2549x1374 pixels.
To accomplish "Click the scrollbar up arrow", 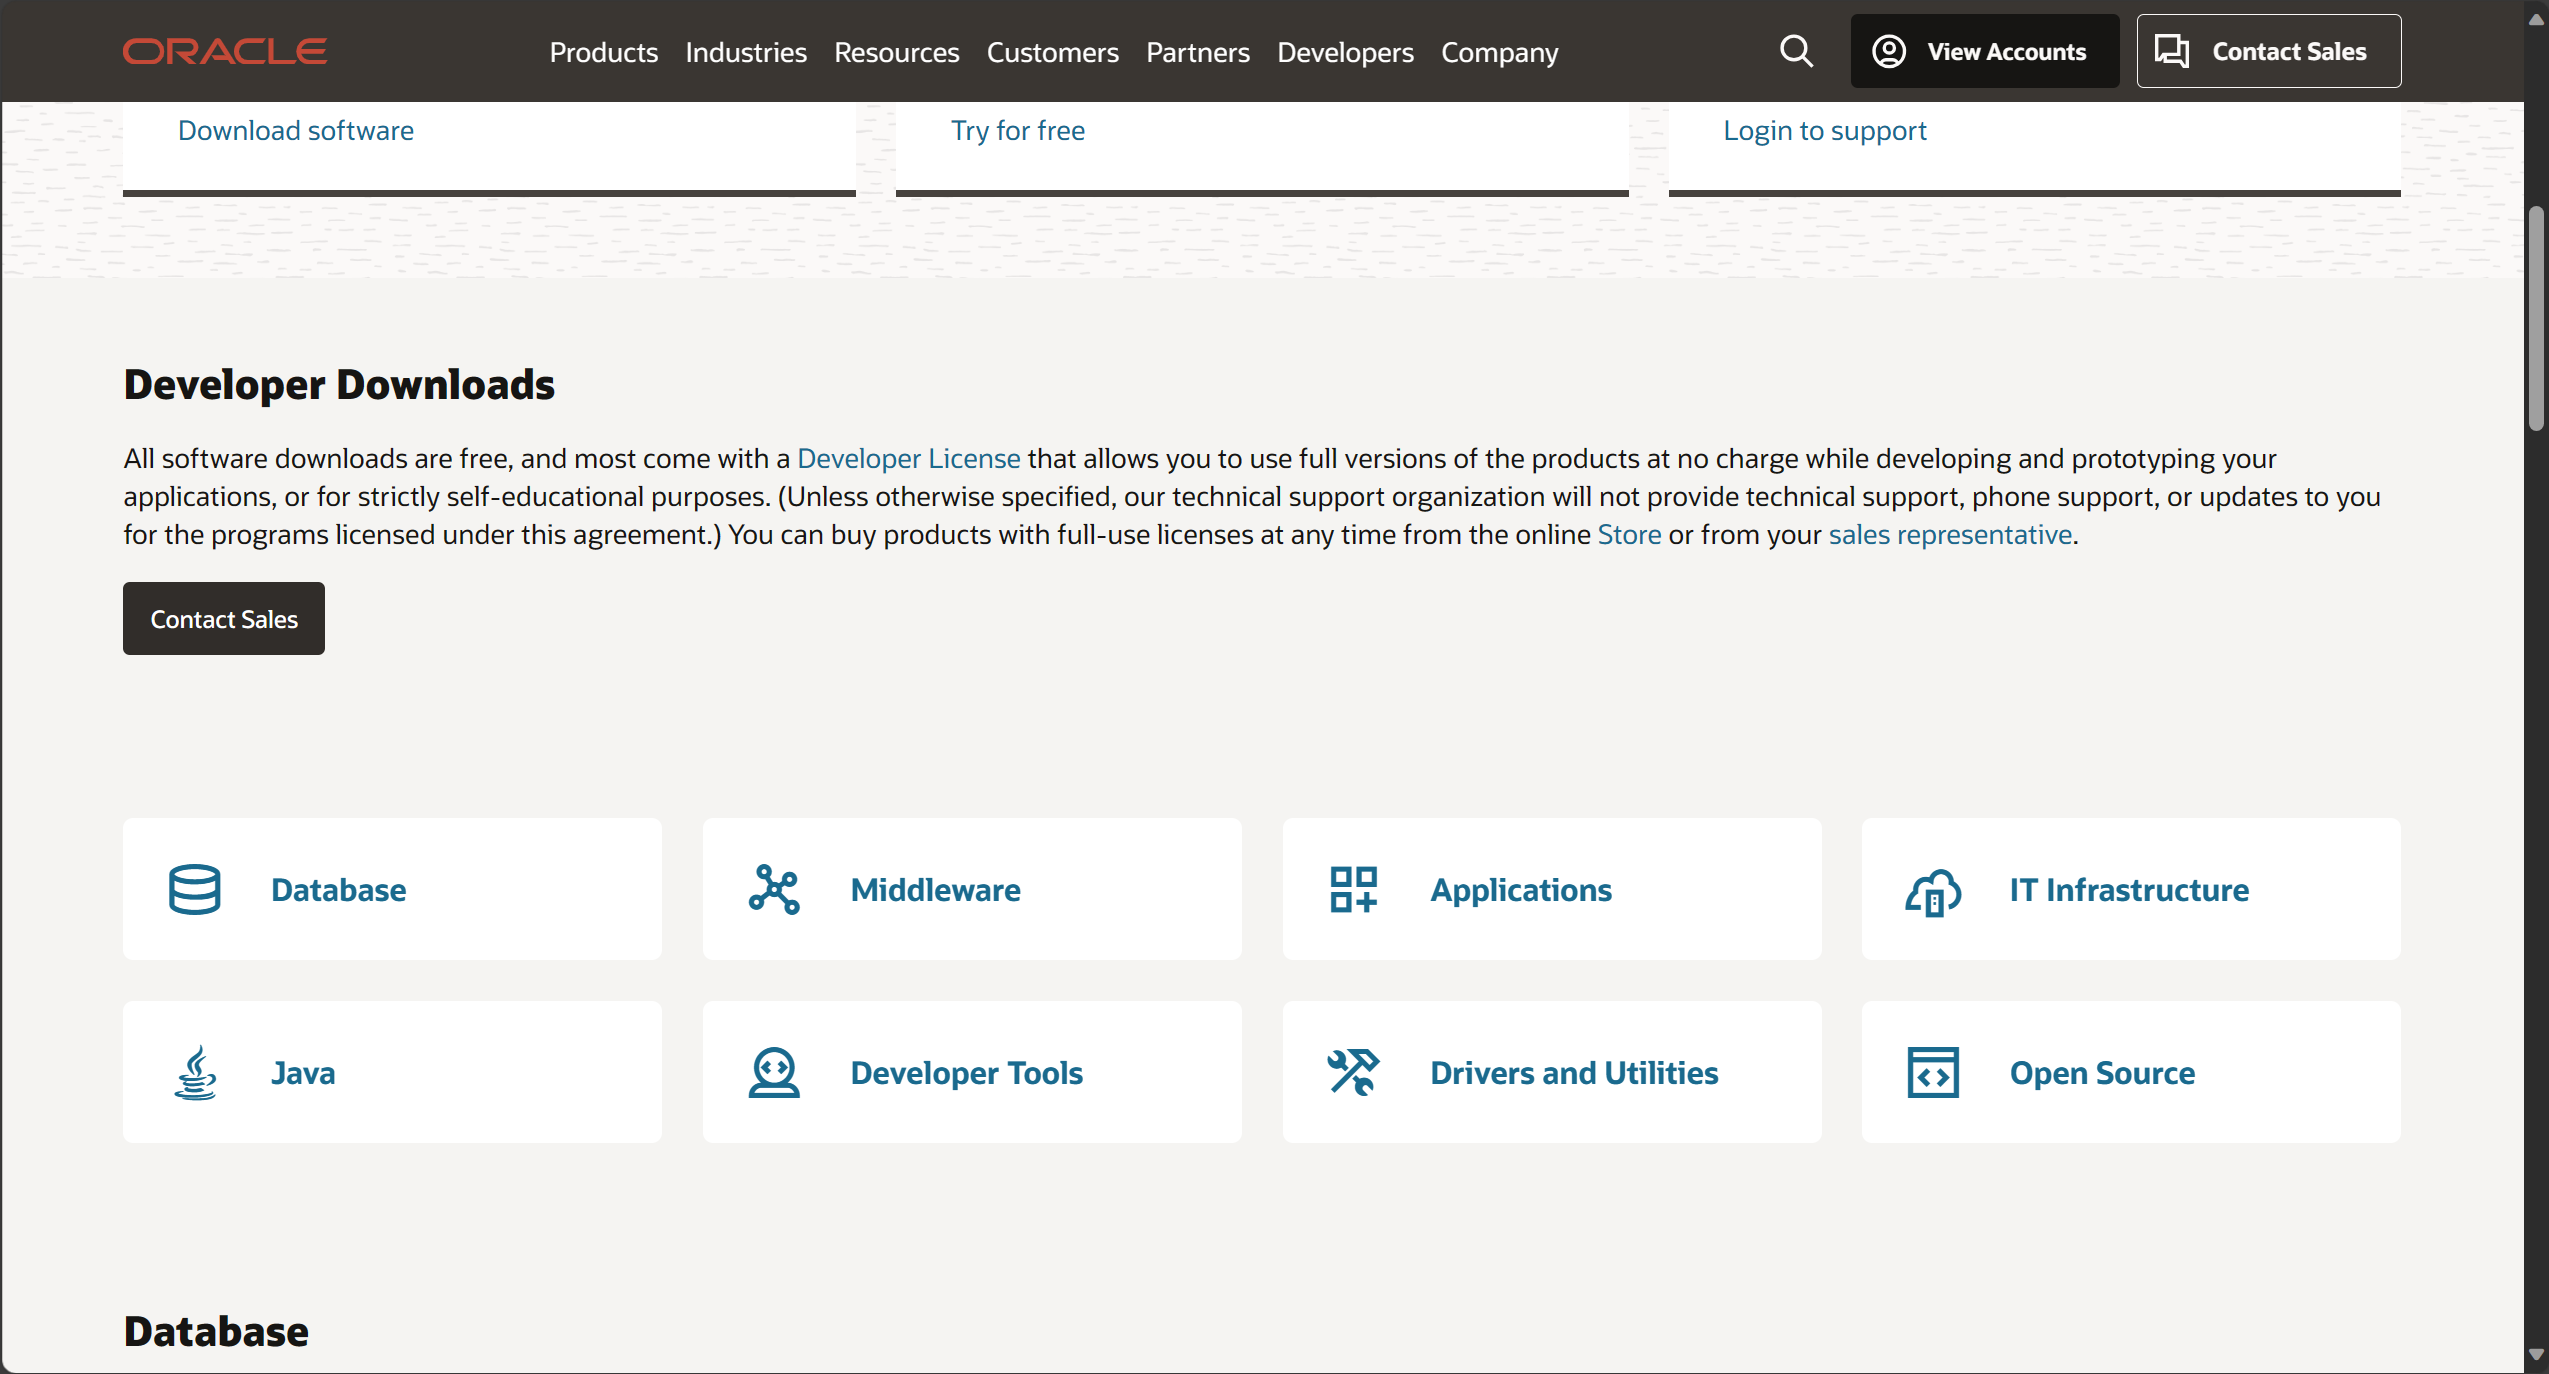I will (x=2536, y=19).
